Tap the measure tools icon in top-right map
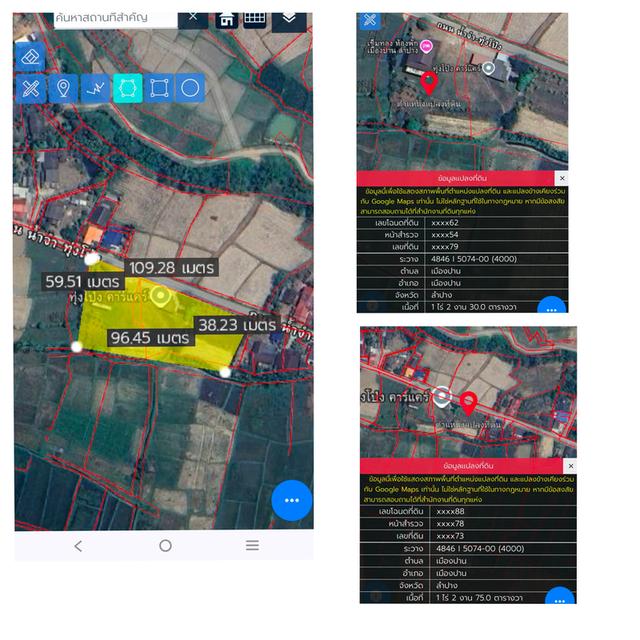 click(x=370, y=20)
